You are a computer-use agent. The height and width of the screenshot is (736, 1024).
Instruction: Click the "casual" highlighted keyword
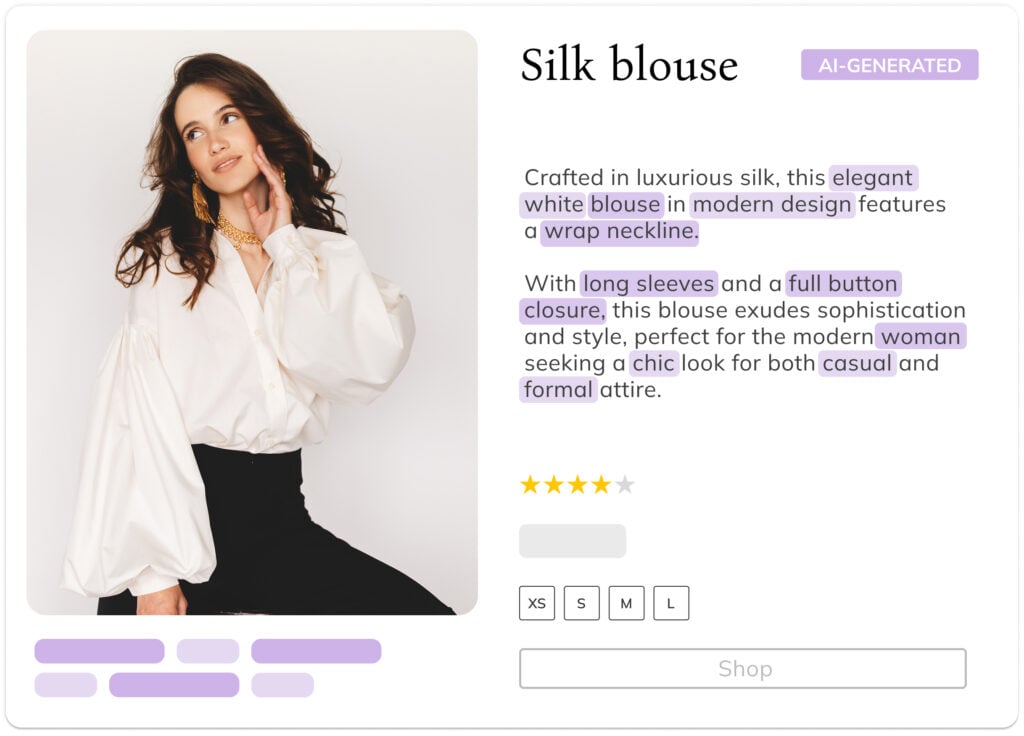click(x=857, y=363)
